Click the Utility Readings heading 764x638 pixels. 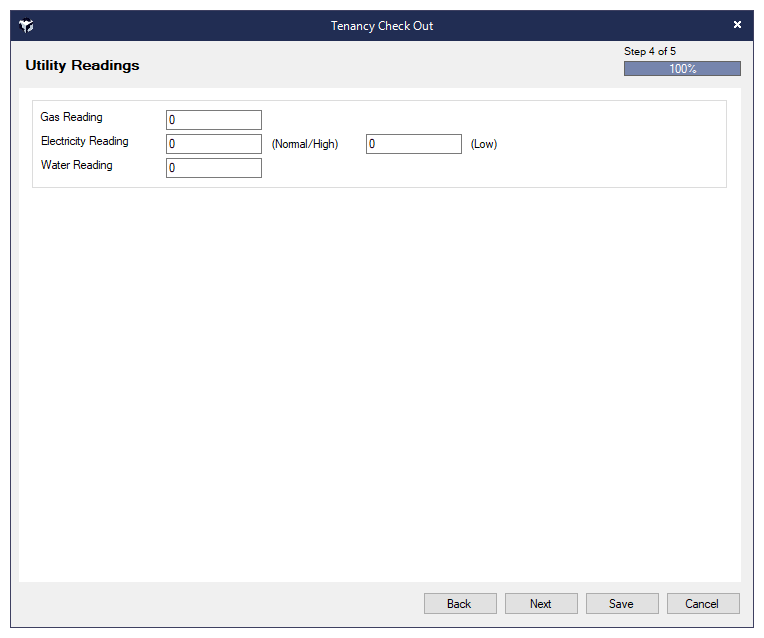coord(82,66)
